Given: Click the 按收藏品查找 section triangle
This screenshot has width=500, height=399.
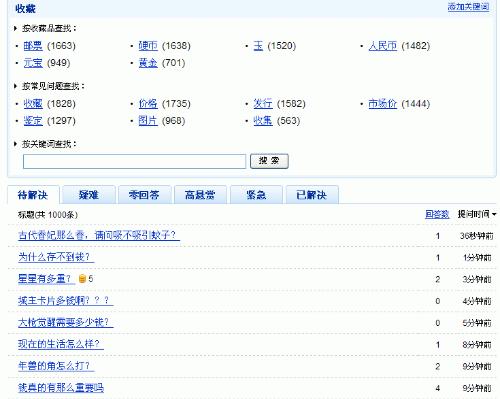Looking at the screenshot, I should 15,29.
